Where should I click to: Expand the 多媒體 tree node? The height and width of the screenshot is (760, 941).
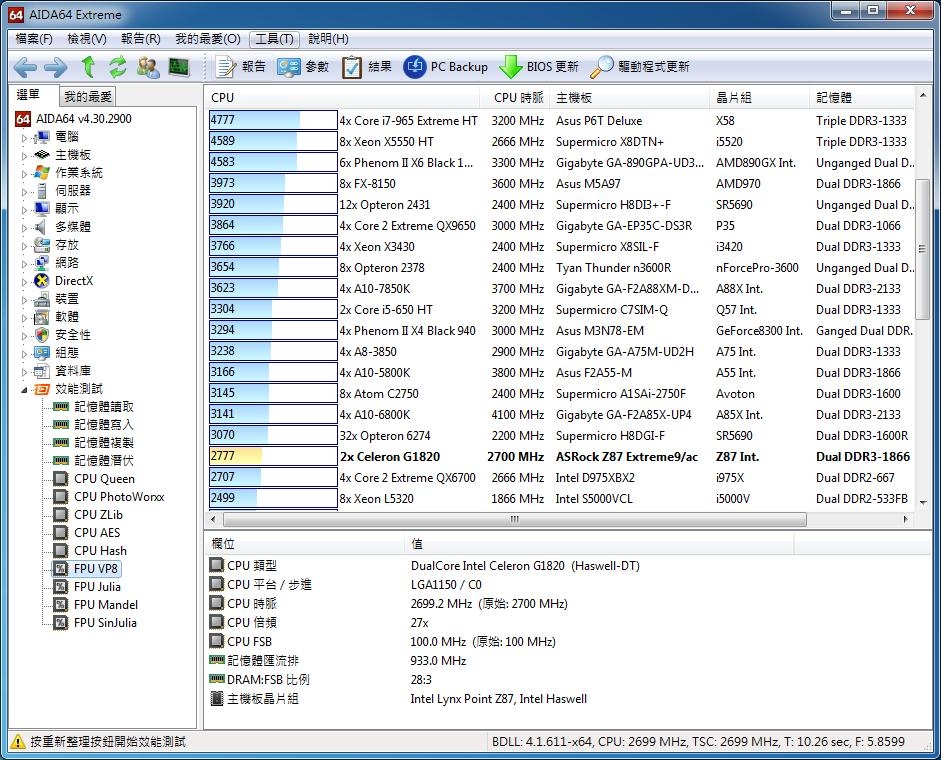coord(24,228)
